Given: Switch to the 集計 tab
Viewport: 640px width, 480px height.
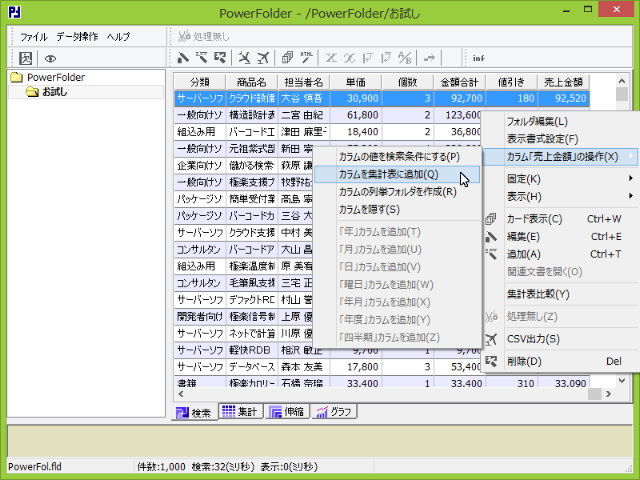Looking at the screenshot, I should [240, 411].
